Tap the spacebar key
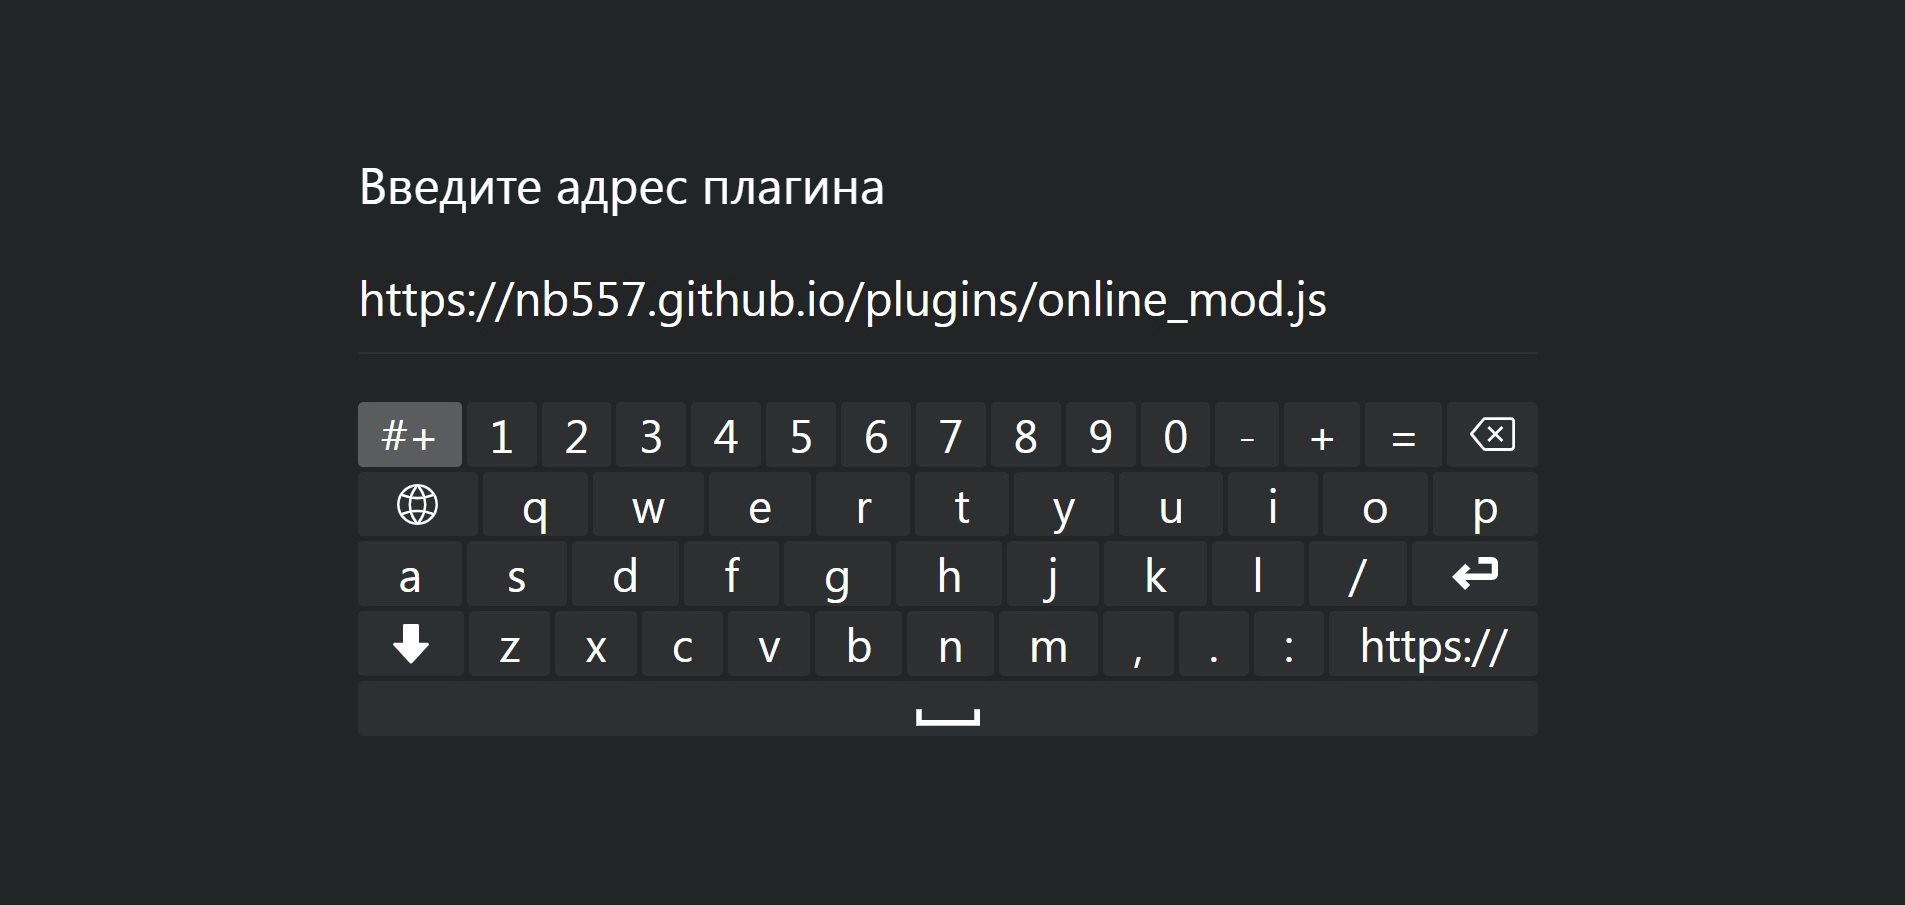This screenshot has width=1905, height=905. (x=947, y=709)
